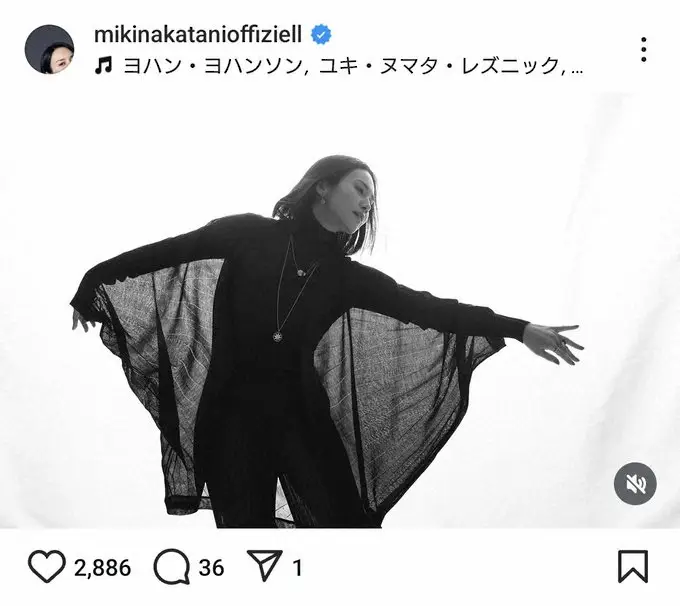The height and width of the screenshot is (606, 680).
Task: Click the music note icon
Action: coord(103,66)
